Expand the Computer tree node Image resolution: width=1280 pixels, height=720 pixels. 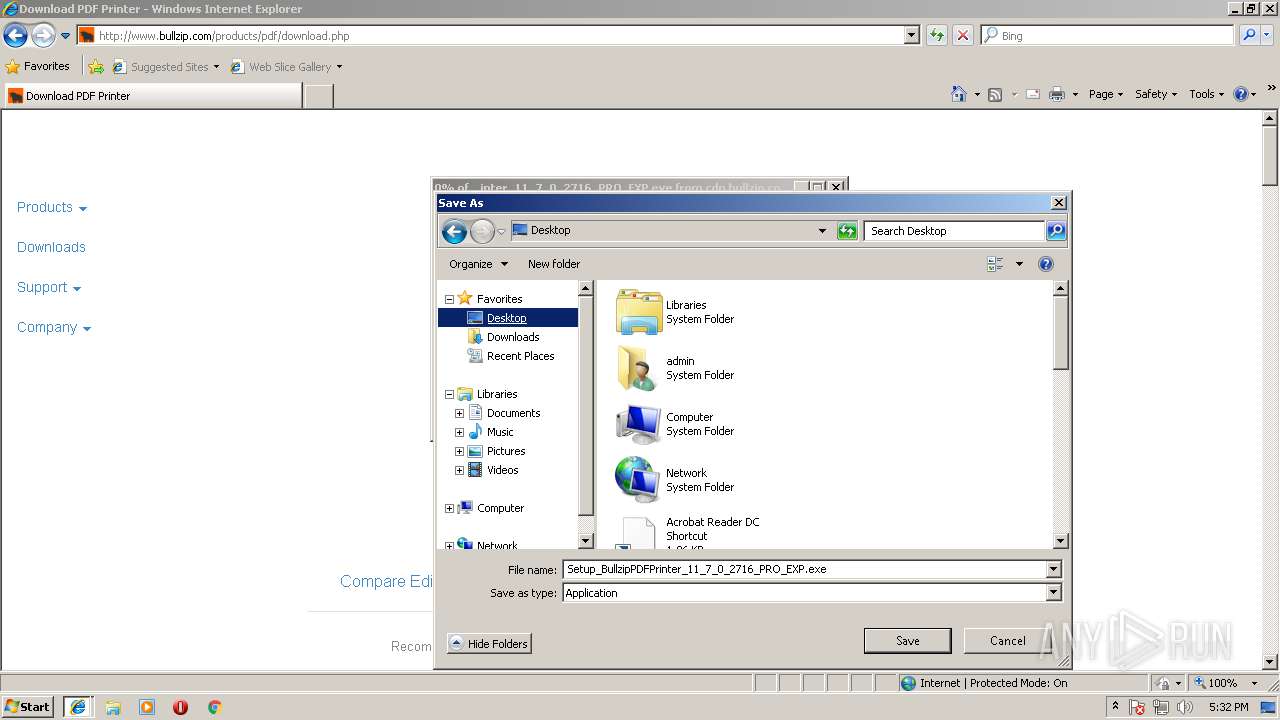(x=449, y=508)
